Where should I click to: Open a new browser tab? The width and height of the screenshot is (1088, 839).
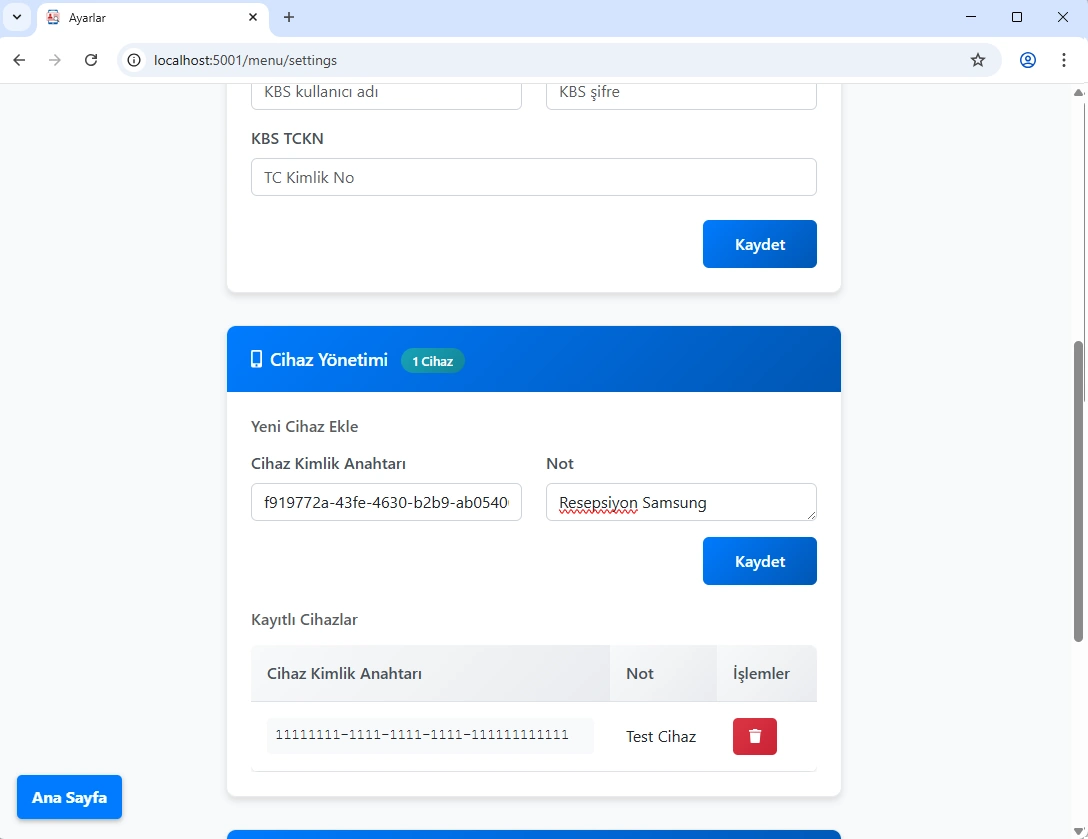click(x=289, y=17)
